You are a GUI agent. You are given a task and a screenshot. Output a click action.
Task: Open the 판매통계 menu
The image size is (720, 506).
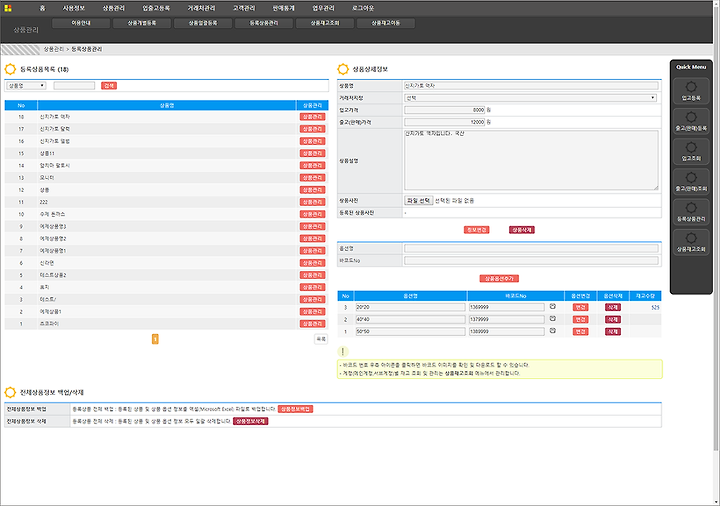point(283,8)
